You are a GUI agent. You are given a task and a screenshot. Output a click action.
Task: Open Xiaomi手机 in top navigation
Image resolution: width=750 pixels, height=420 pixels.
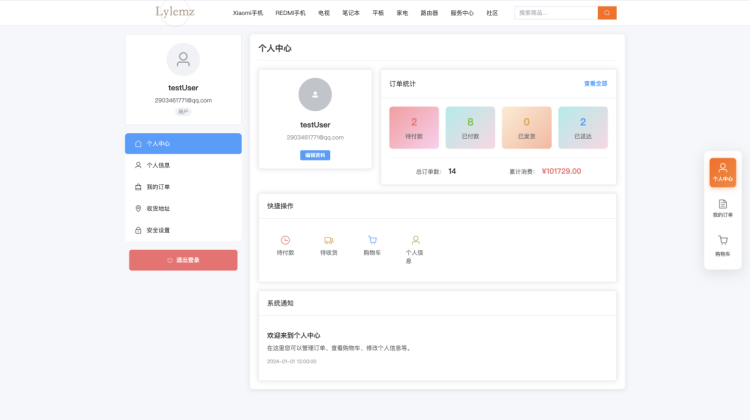click(248, 13)
